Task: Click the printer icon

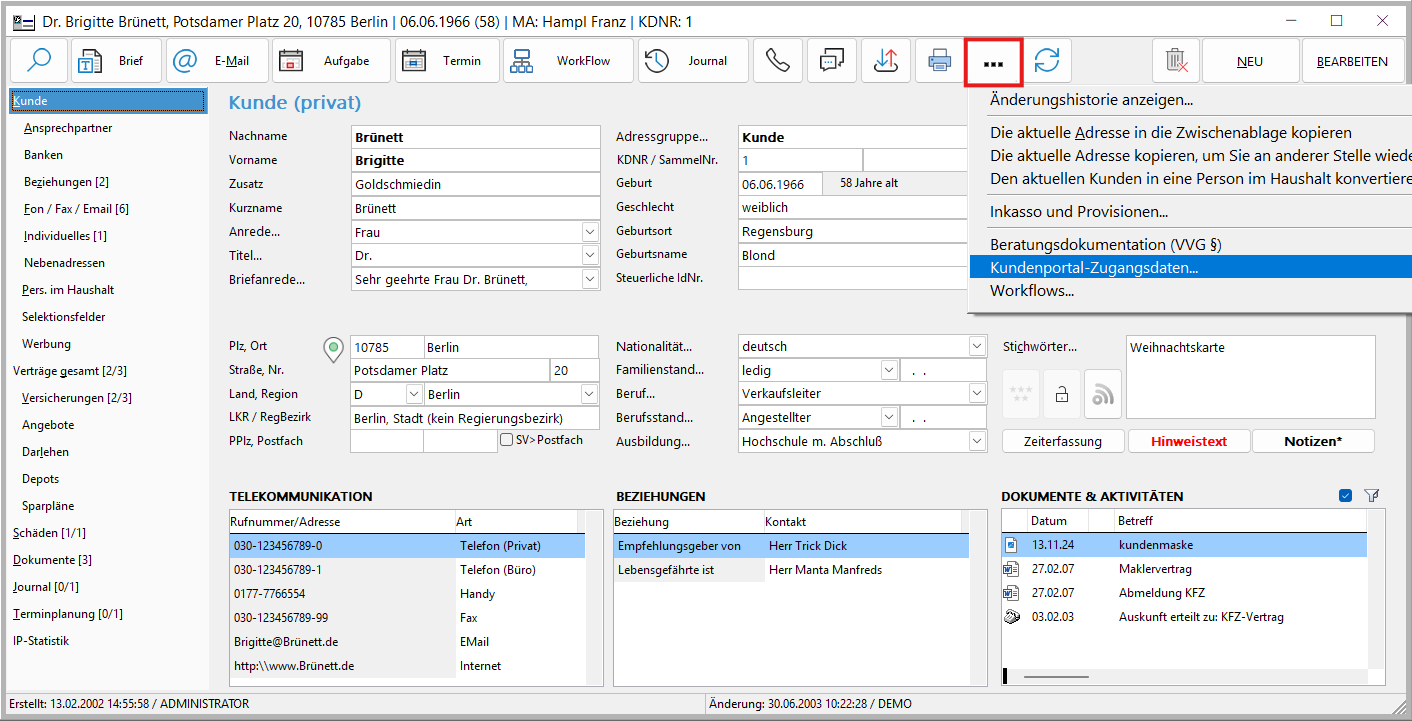Action: click(x=939, y=61)
